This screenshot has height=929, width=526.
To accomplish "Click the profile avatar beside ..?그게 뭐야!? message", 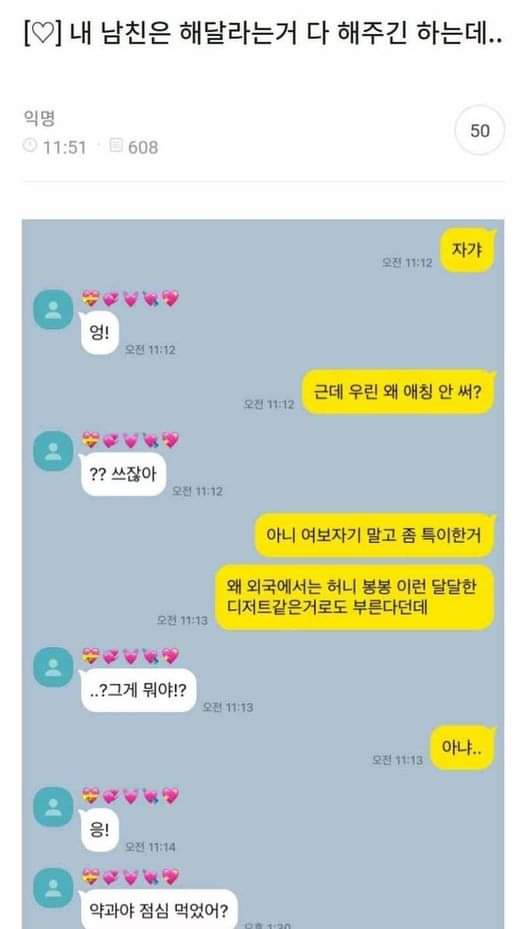I will pyautogui.click(x=53, y=667).
